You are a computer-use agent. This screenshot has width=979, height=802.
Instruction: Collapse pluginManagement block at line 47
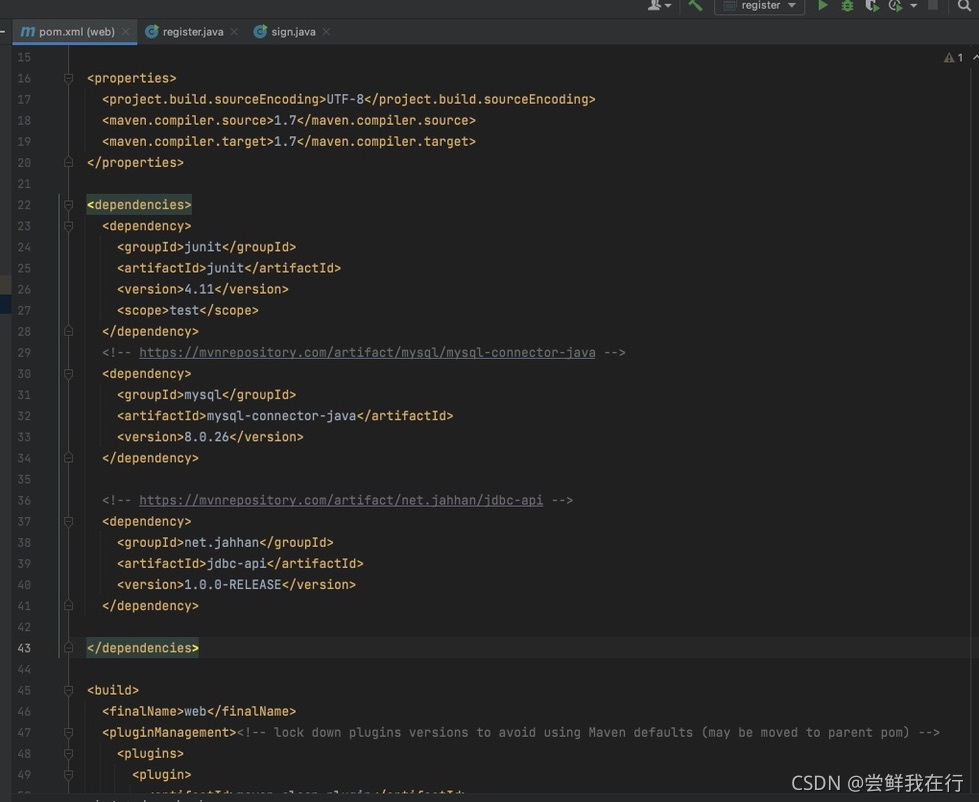pos(69,733)
